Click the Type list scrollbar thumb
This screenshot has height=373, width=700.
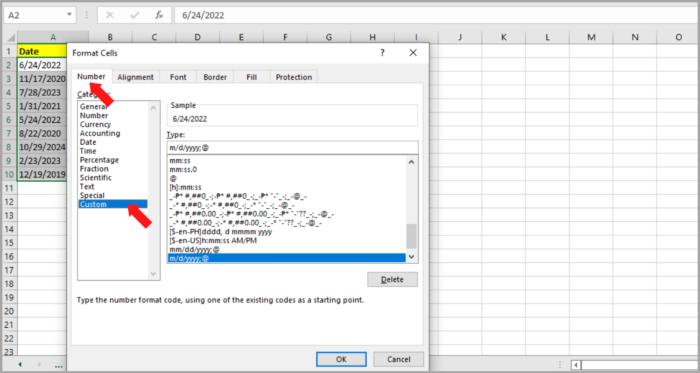(411, 236)
